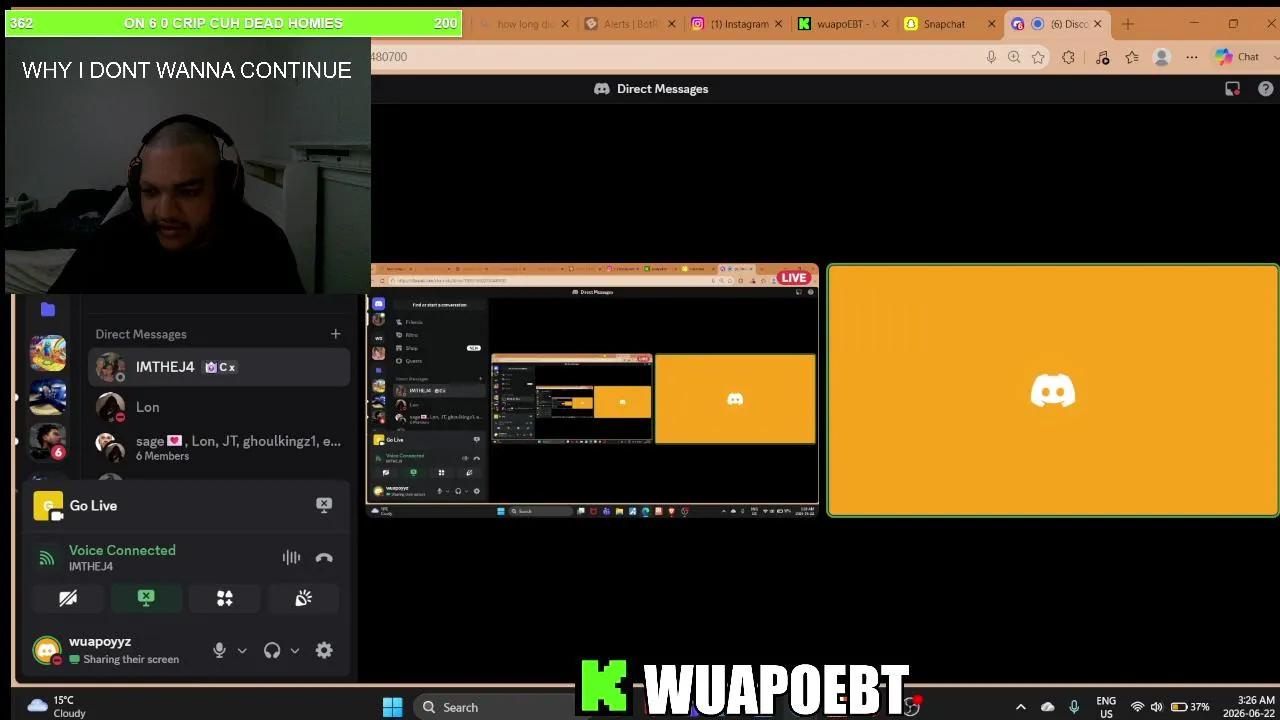Click the orange Discord call tile
Viewport: 1280px width, 720px height.
click(x=1053, y=390)
